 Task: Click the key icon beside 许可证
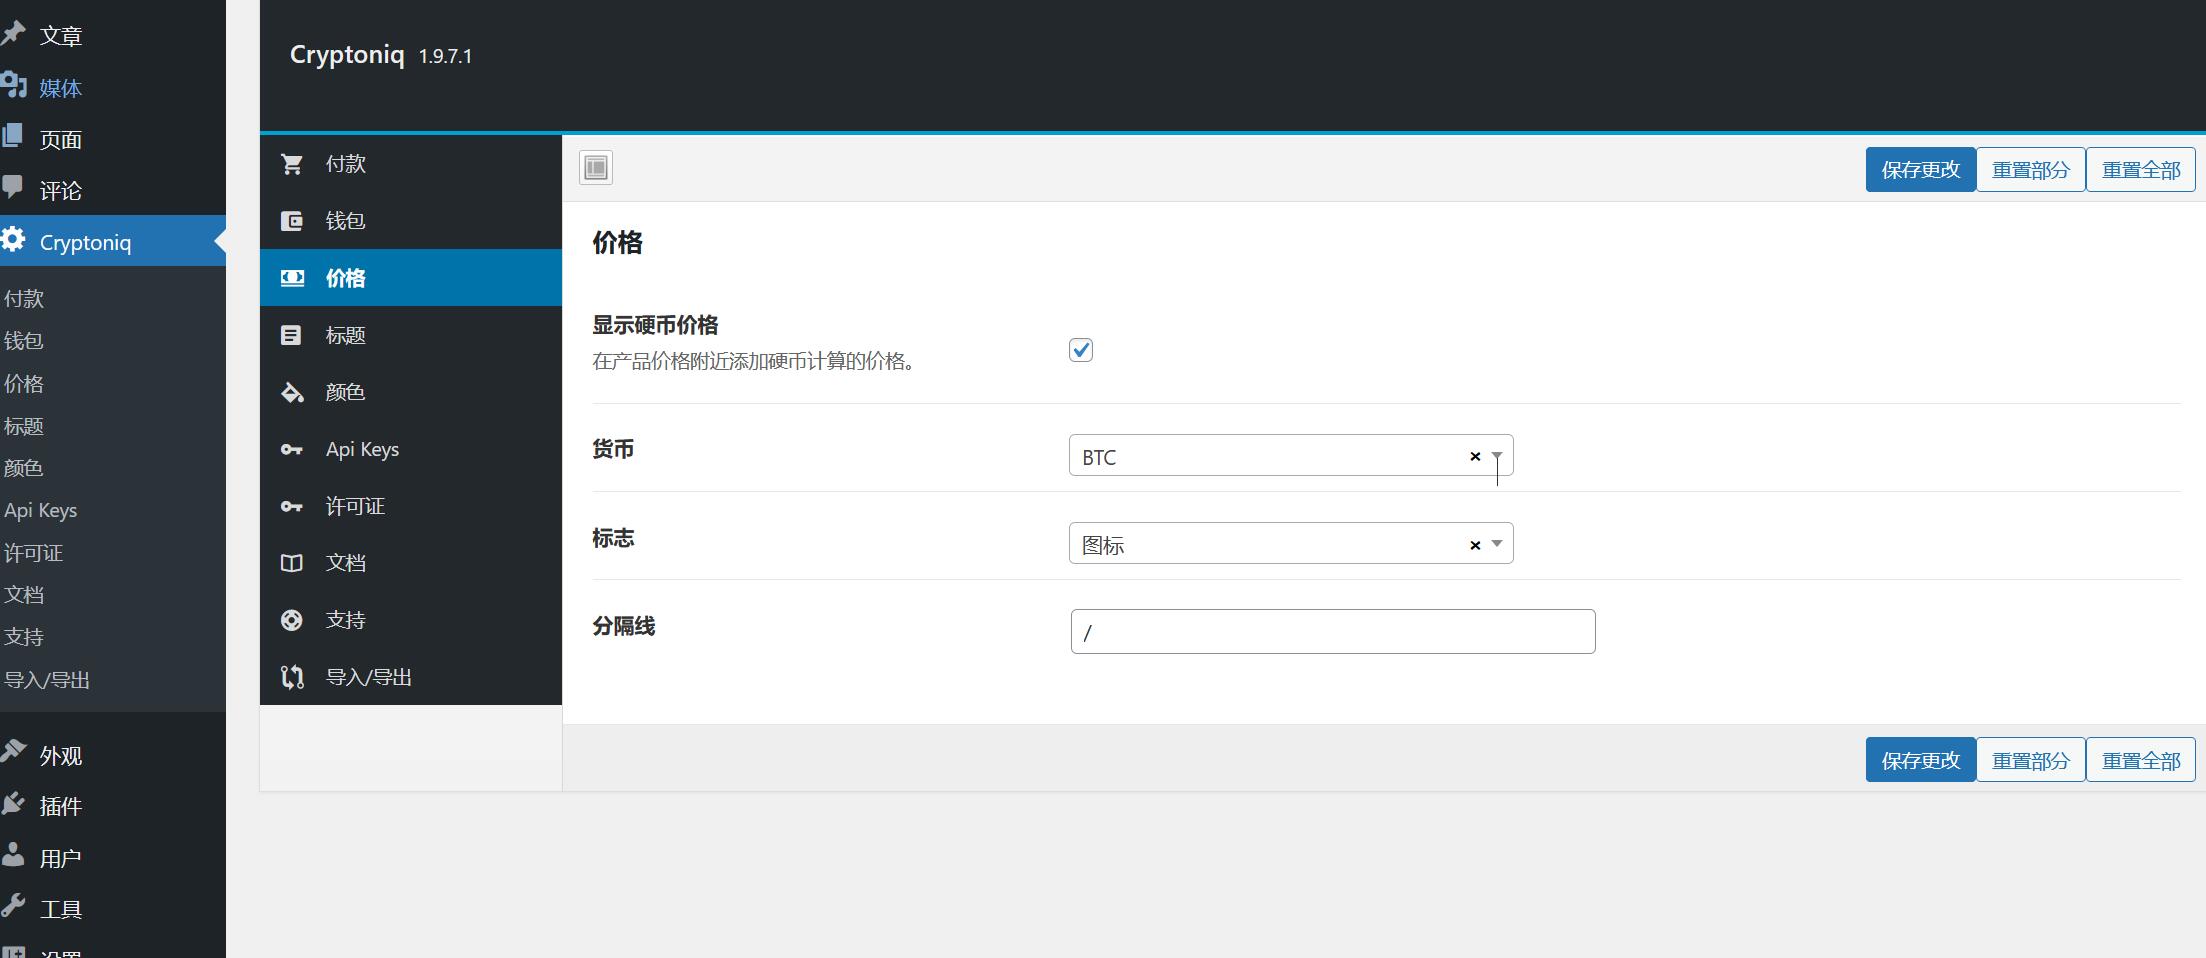coord(291,507)
